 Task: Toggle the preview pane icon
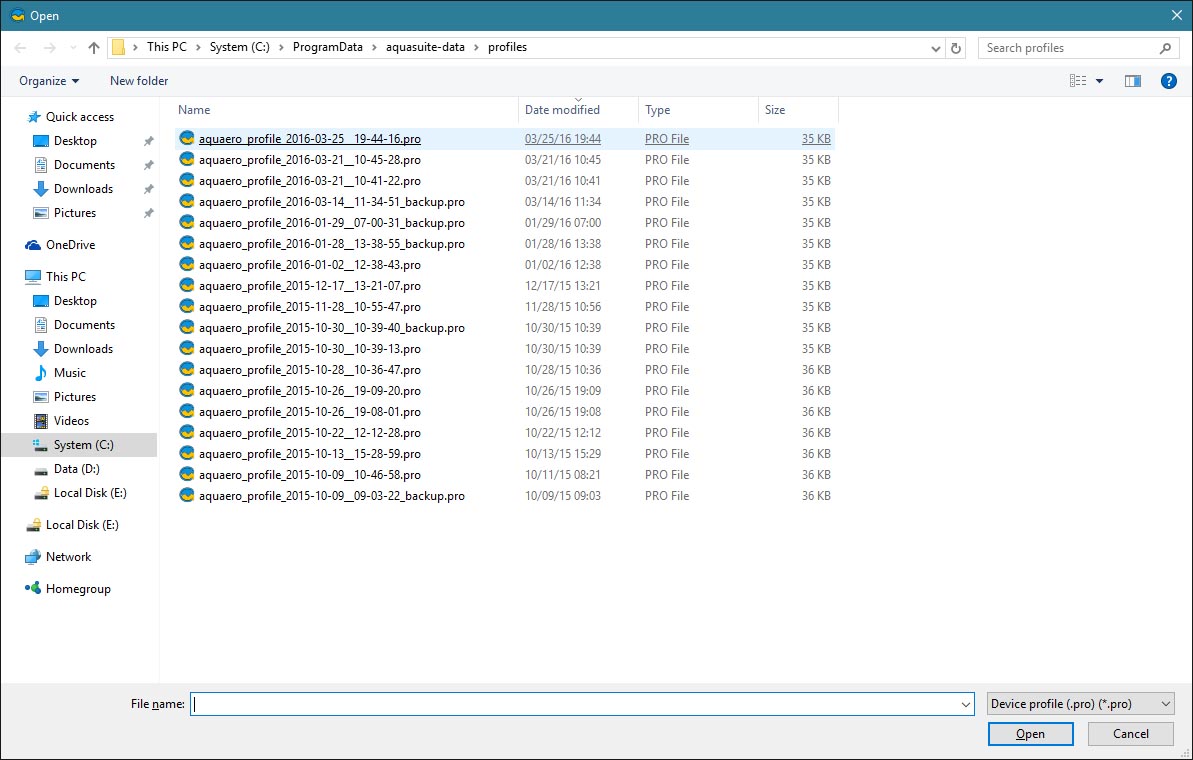pos(1133,81)
